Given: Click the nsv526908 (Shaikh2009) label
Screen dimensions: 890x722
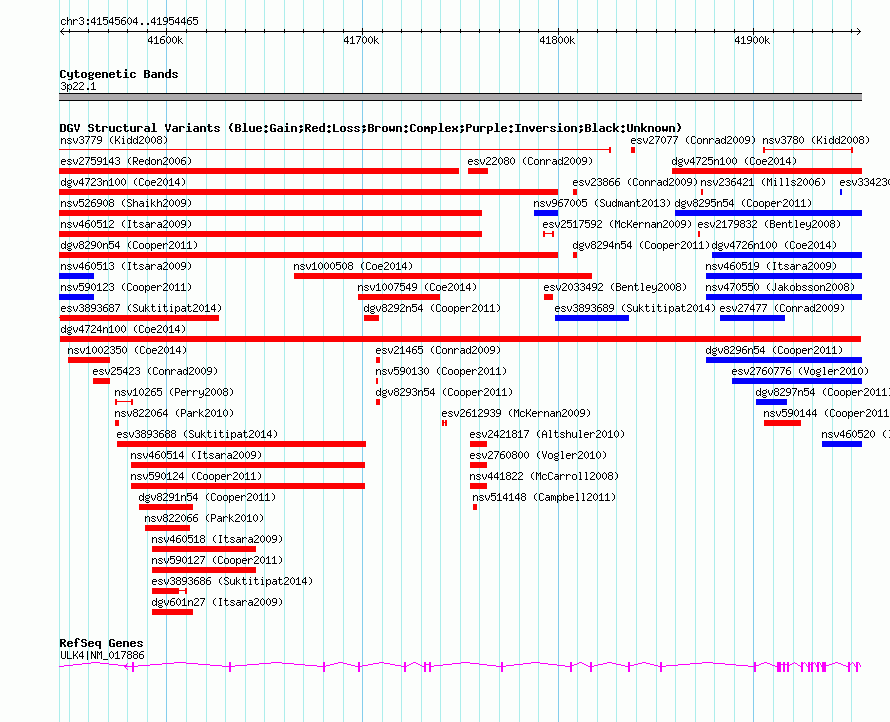Looking at the screenshot, I should tap(126, 203).
